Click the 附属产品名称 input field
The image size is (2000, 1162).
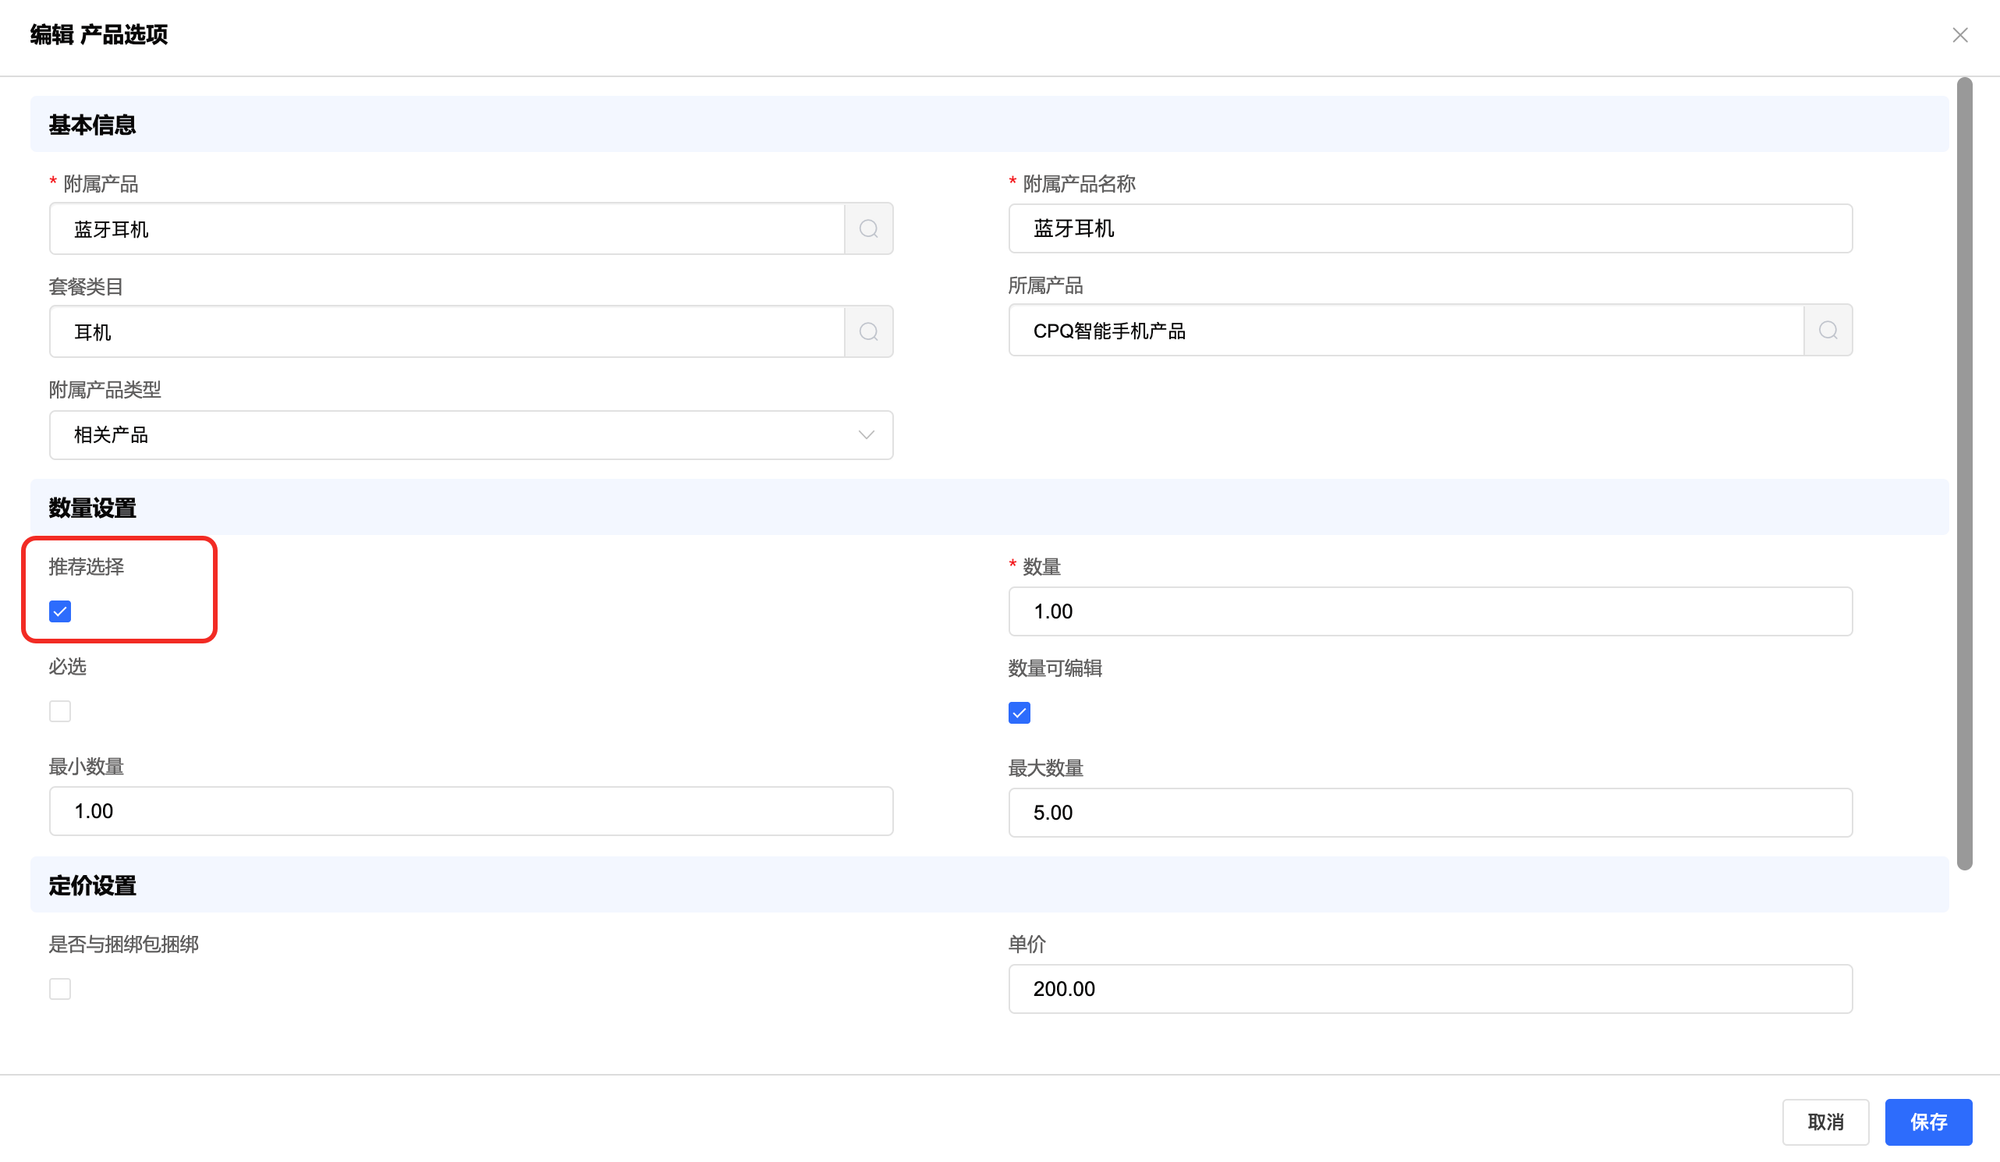(1429, 229)
